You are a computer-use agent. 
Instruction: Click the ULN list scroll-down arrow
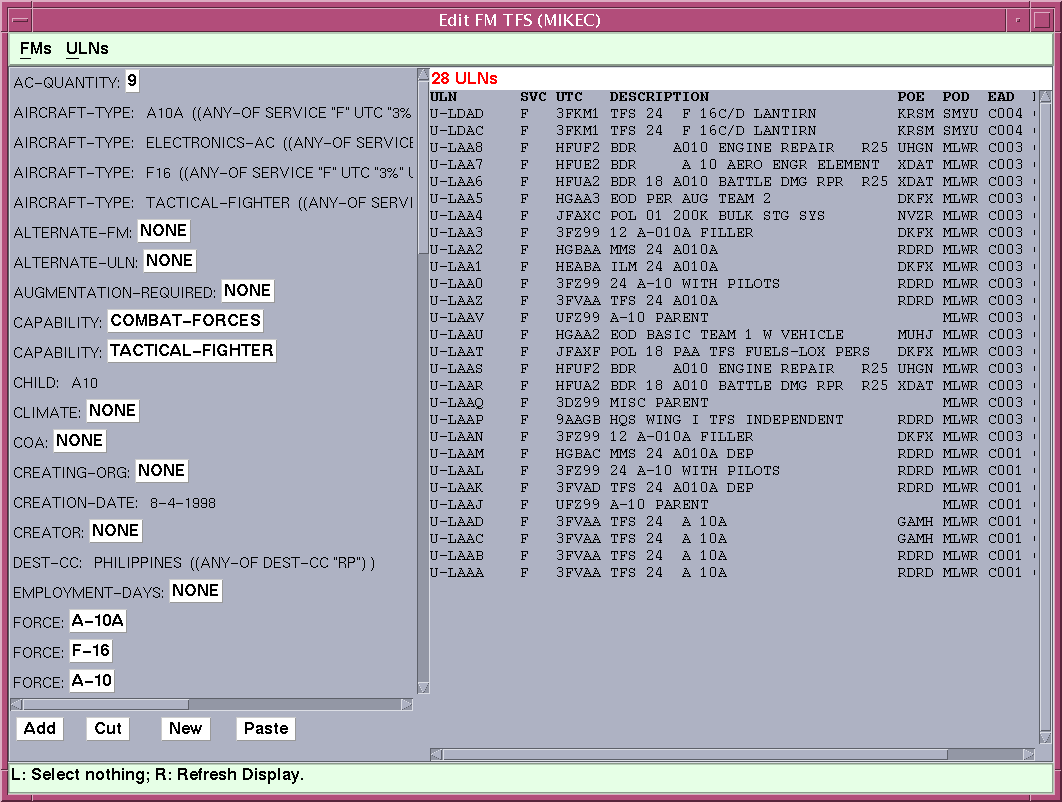pos(1045,737)
